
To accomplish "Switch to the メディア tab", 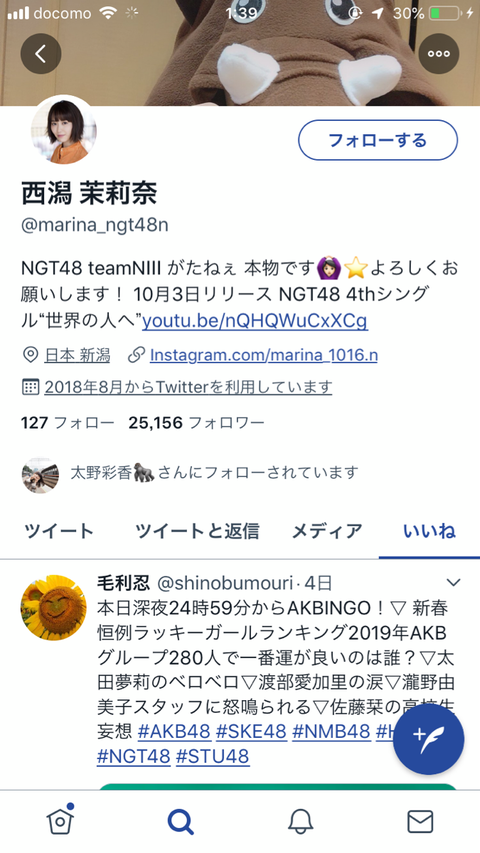I will coord(327,531).
